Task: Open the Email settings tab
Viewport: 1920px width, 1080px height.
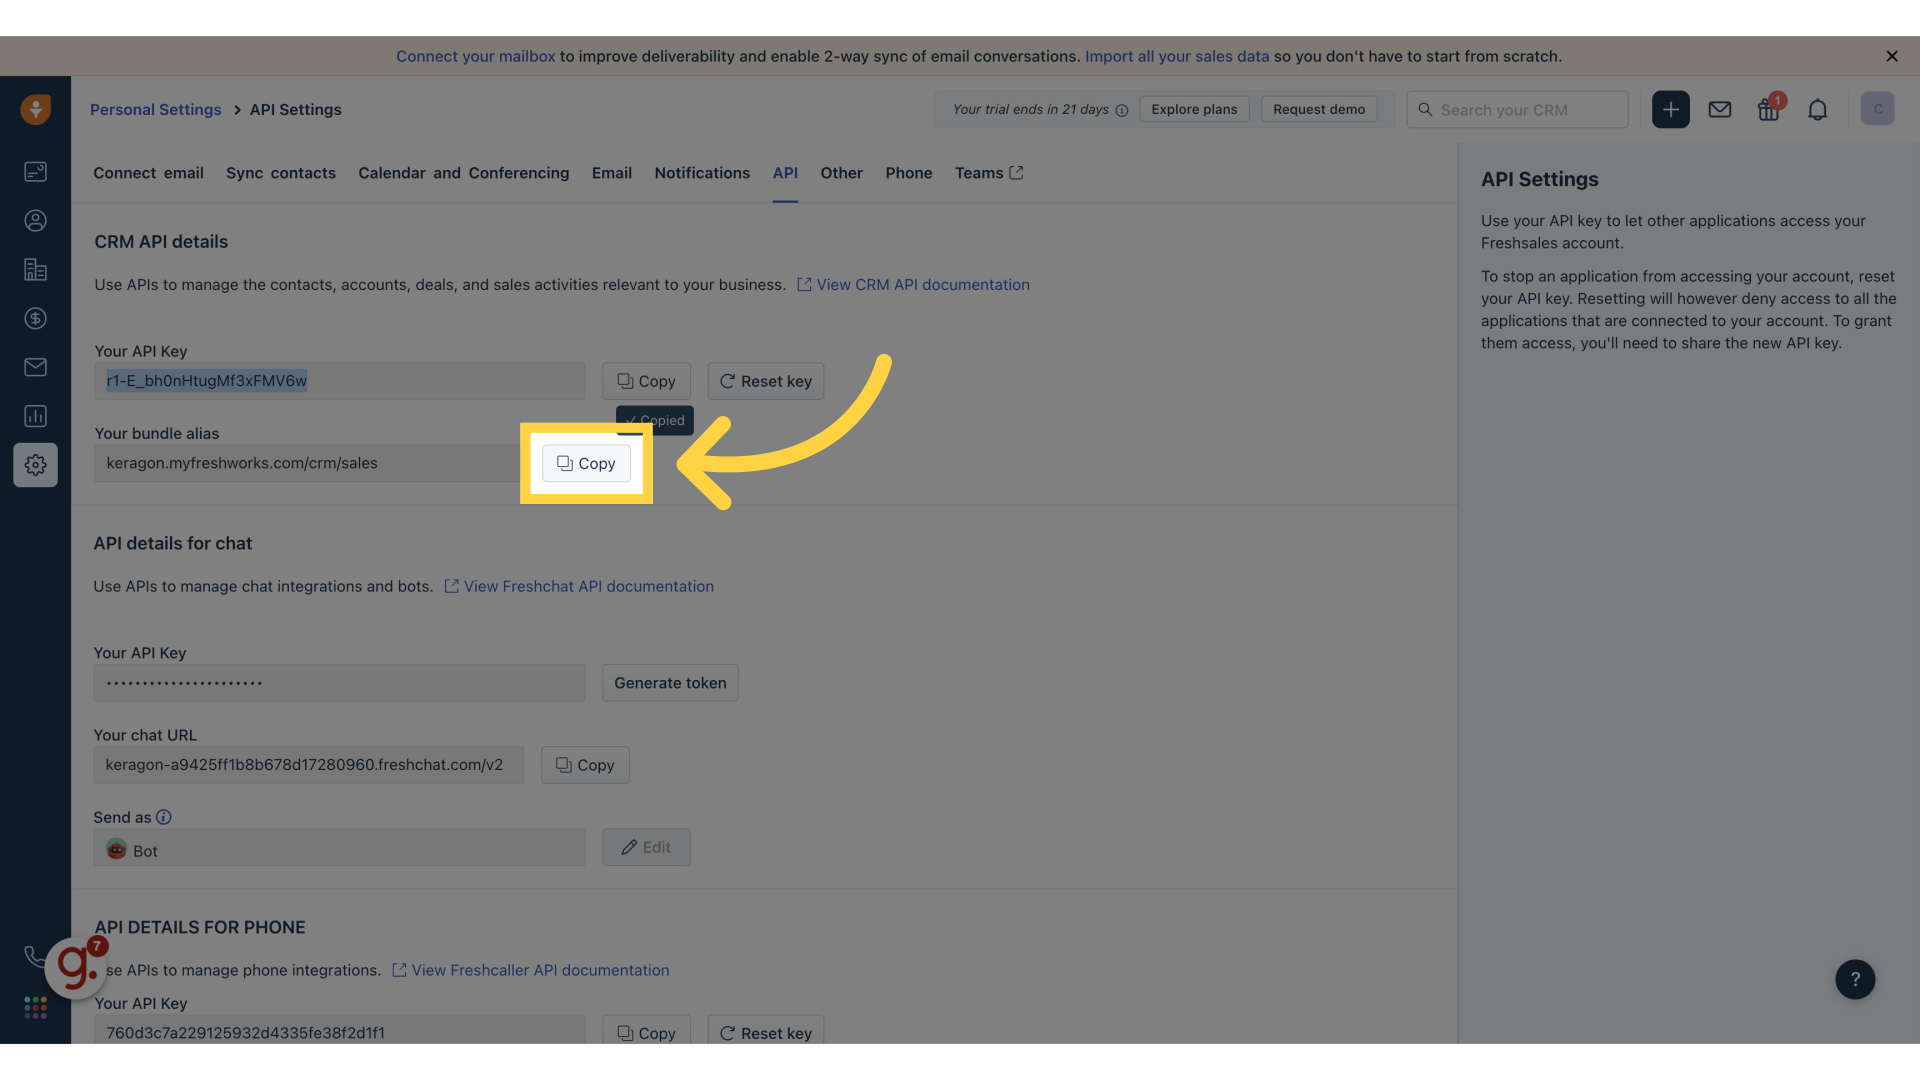Action: 611,173
